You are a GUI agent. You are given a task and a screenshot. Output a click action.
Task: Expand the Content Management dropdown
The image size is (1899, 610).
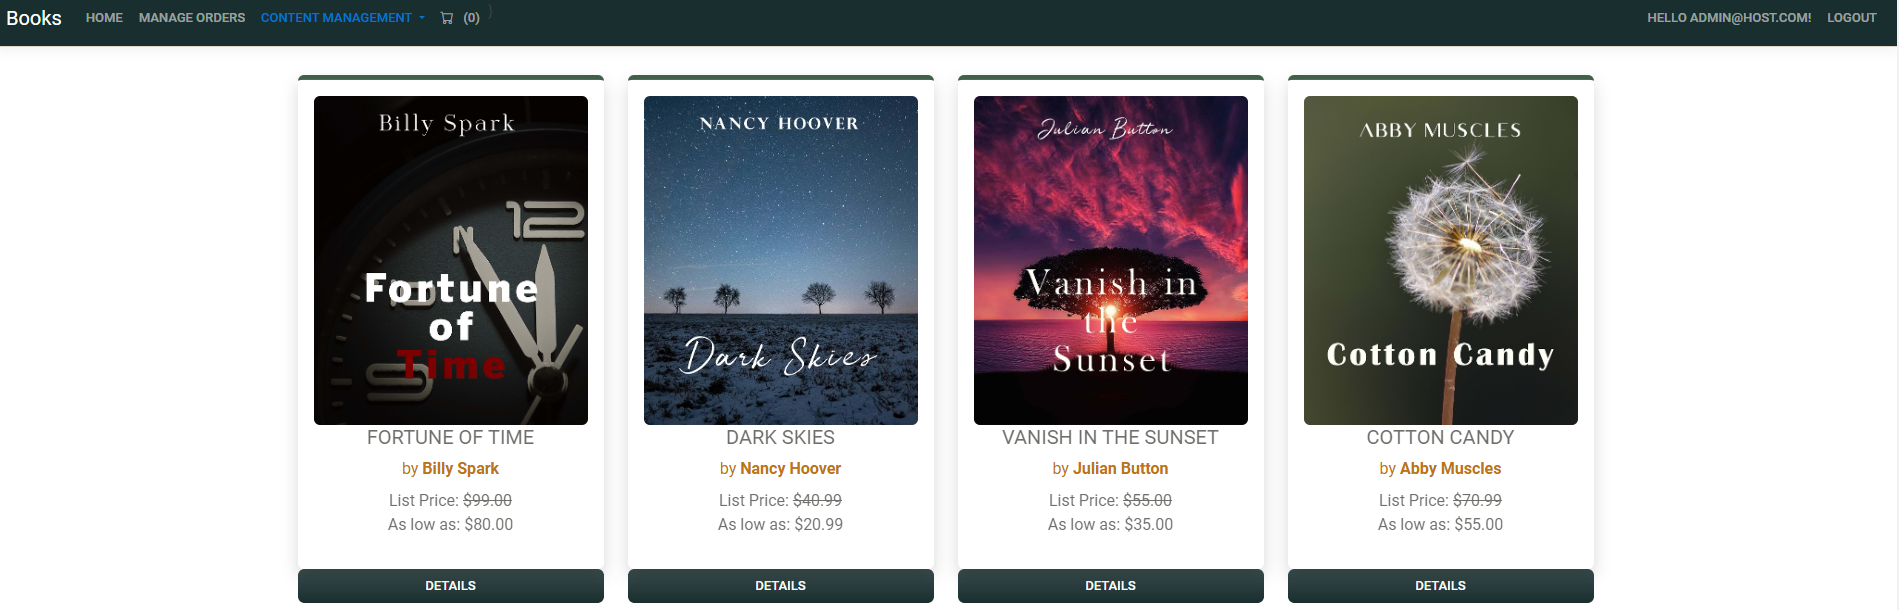[x=342, y=18]
